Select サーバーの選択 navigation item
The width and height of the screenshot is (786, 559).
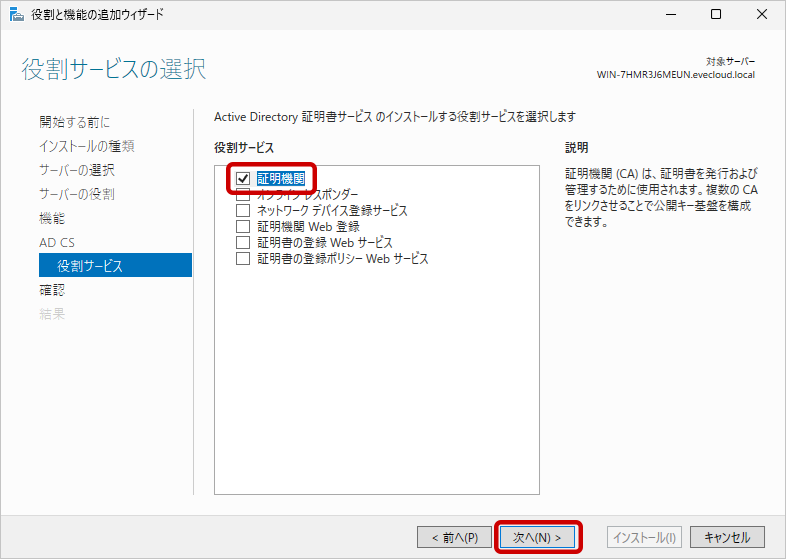[77, 170]
